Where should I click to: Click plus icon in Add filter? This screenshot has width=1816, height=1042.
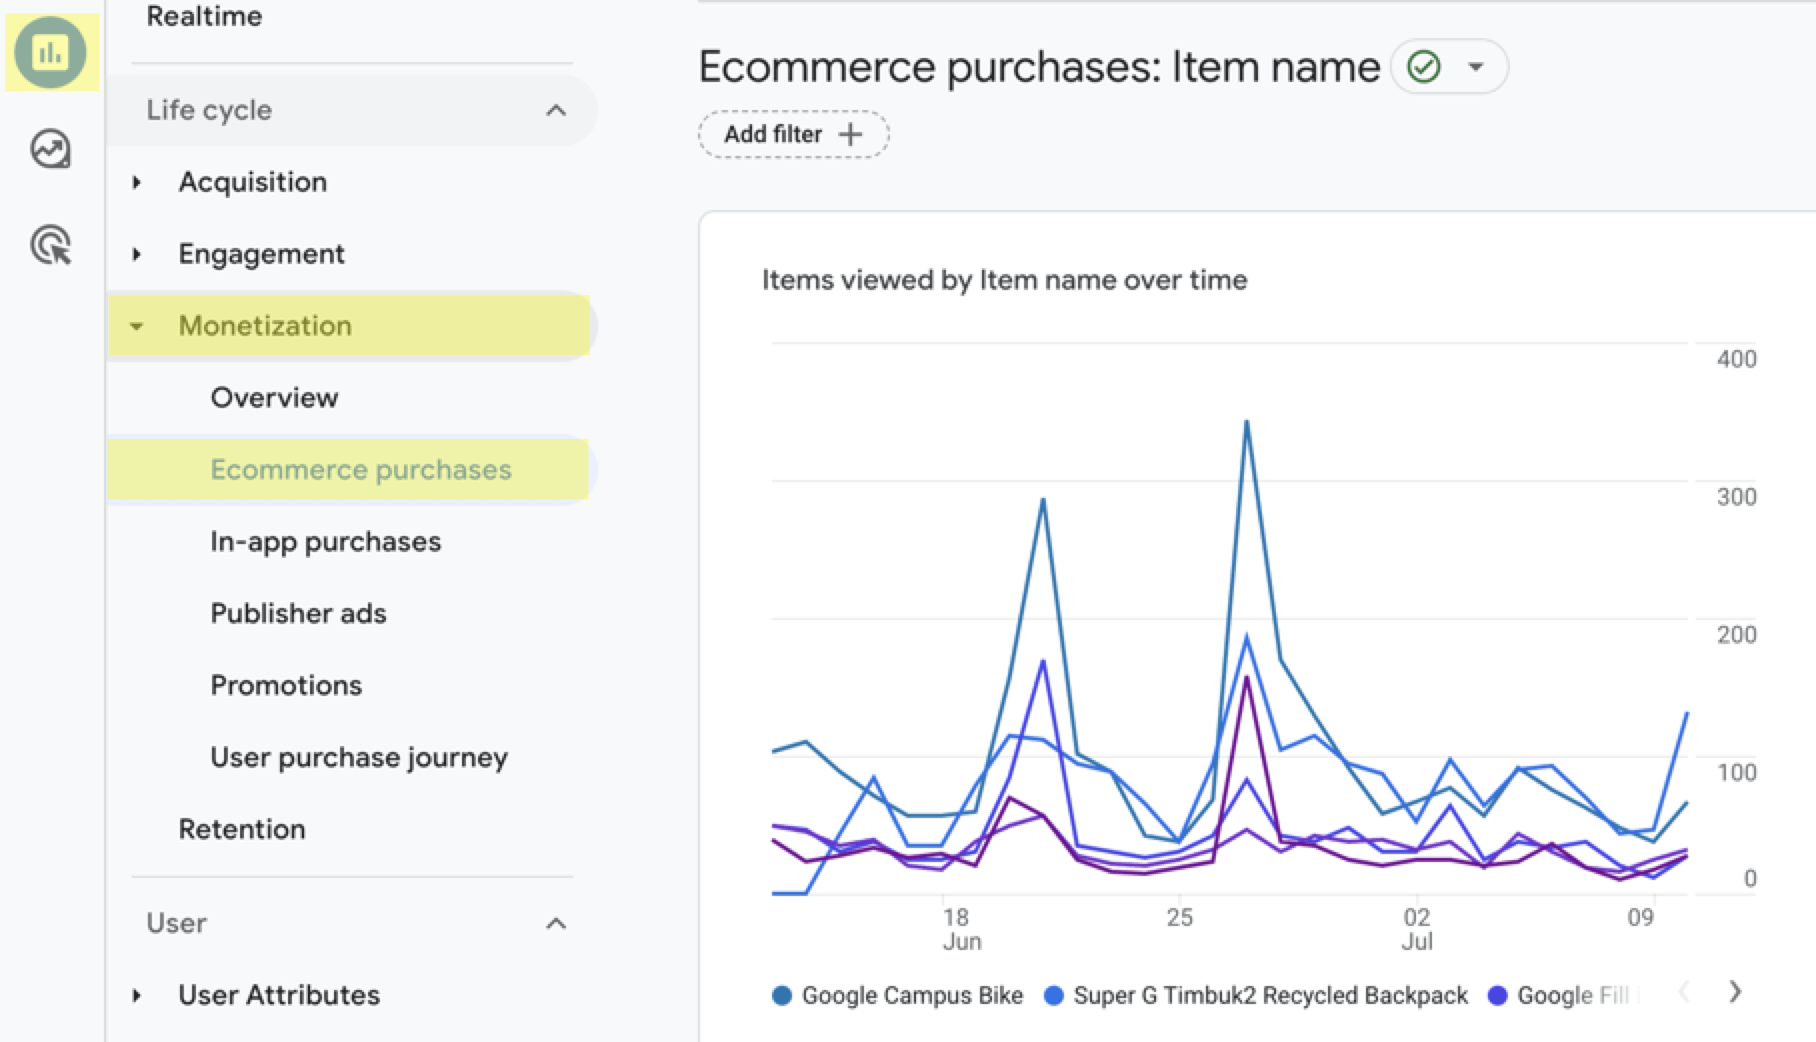(x=850, y=134)
